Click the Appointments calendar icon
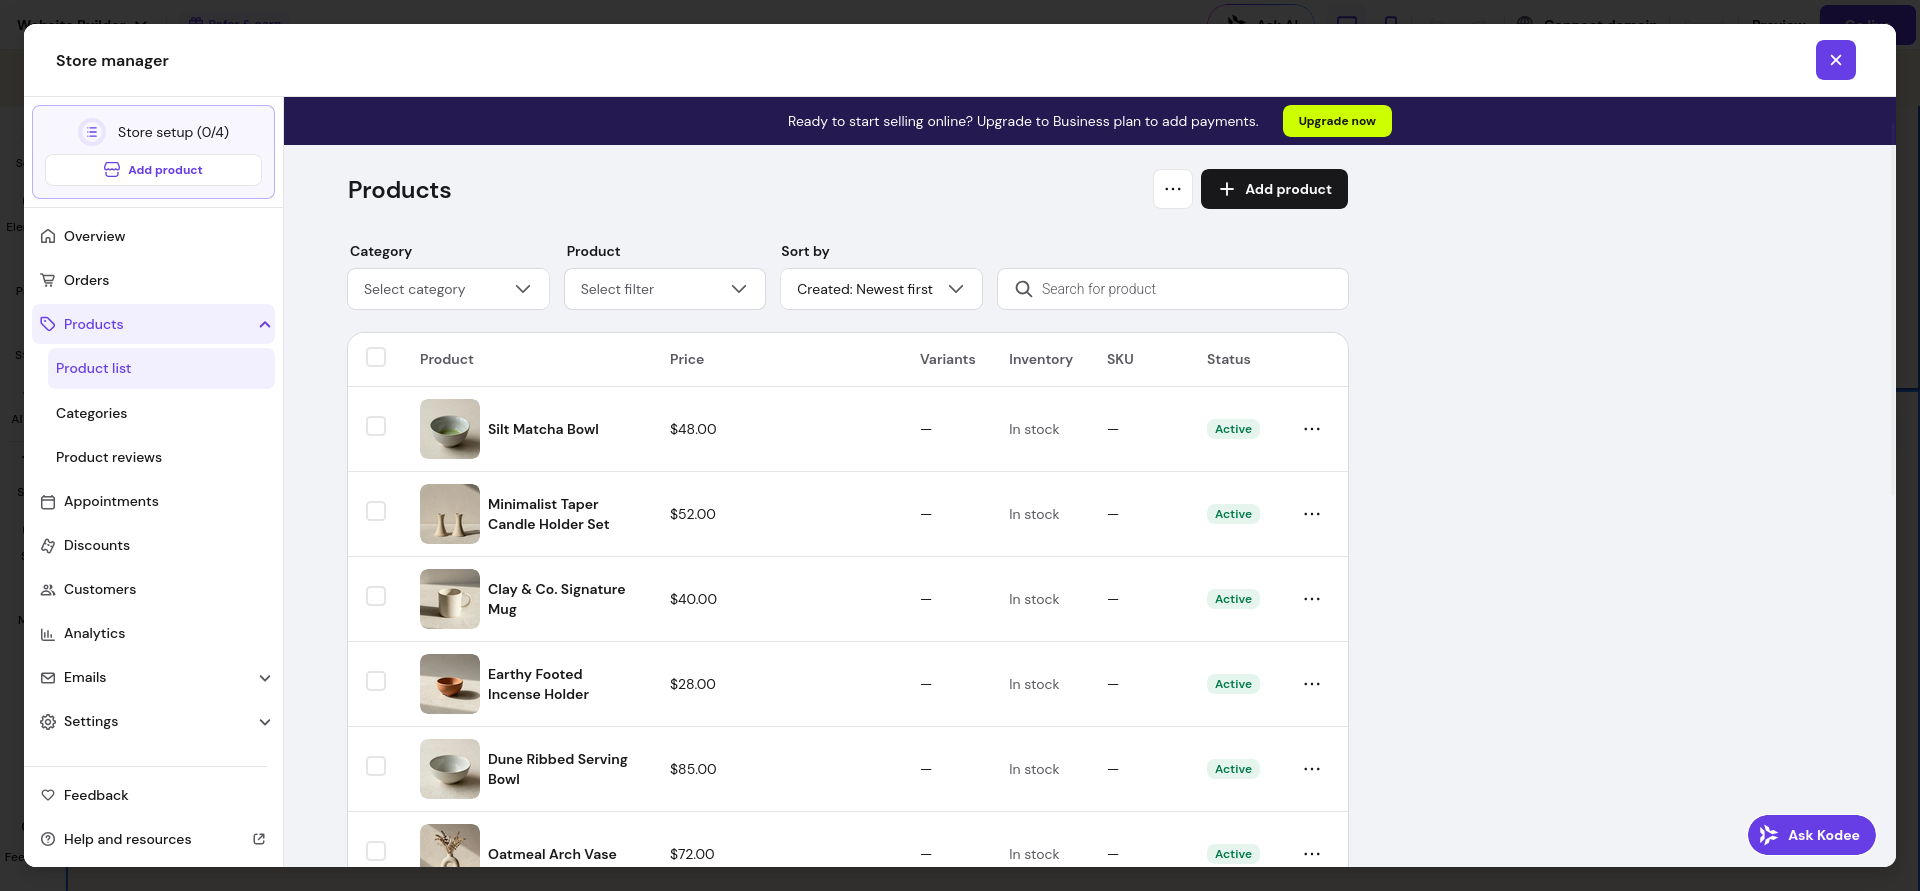Screen dimensions: 1920x891 click(x=48, y=502)
